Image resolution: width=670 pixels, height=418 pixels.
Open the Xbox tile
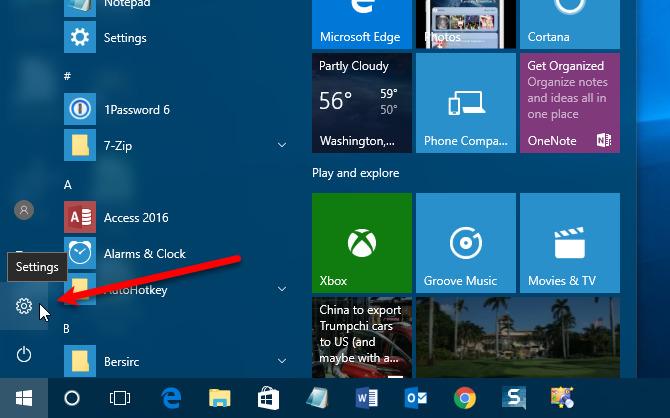pyautogui.click(x=361, y=241)
